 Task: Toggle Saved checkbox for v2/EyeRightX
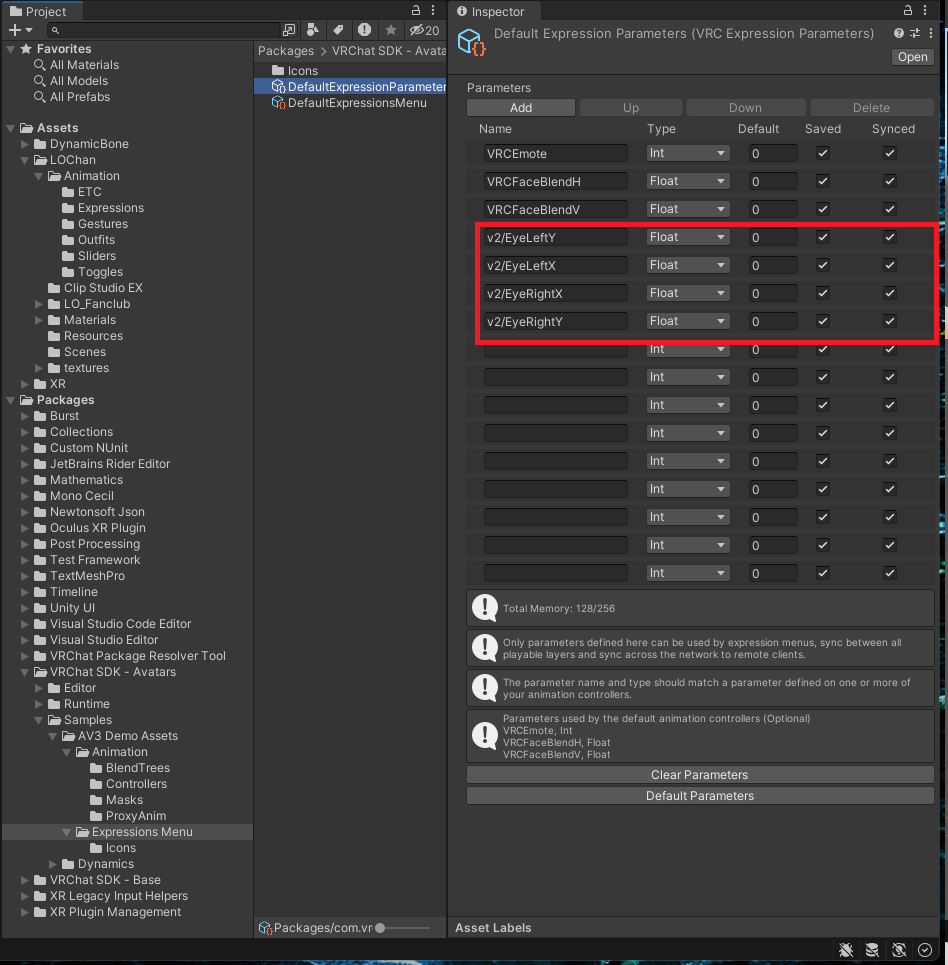point(823,293)
